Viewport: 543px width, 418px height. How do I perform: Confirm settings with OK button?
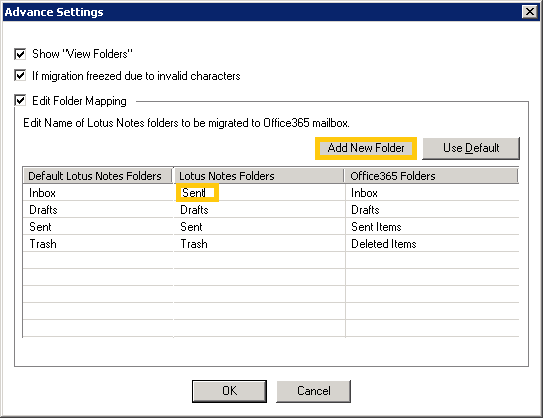pos(229,391)
